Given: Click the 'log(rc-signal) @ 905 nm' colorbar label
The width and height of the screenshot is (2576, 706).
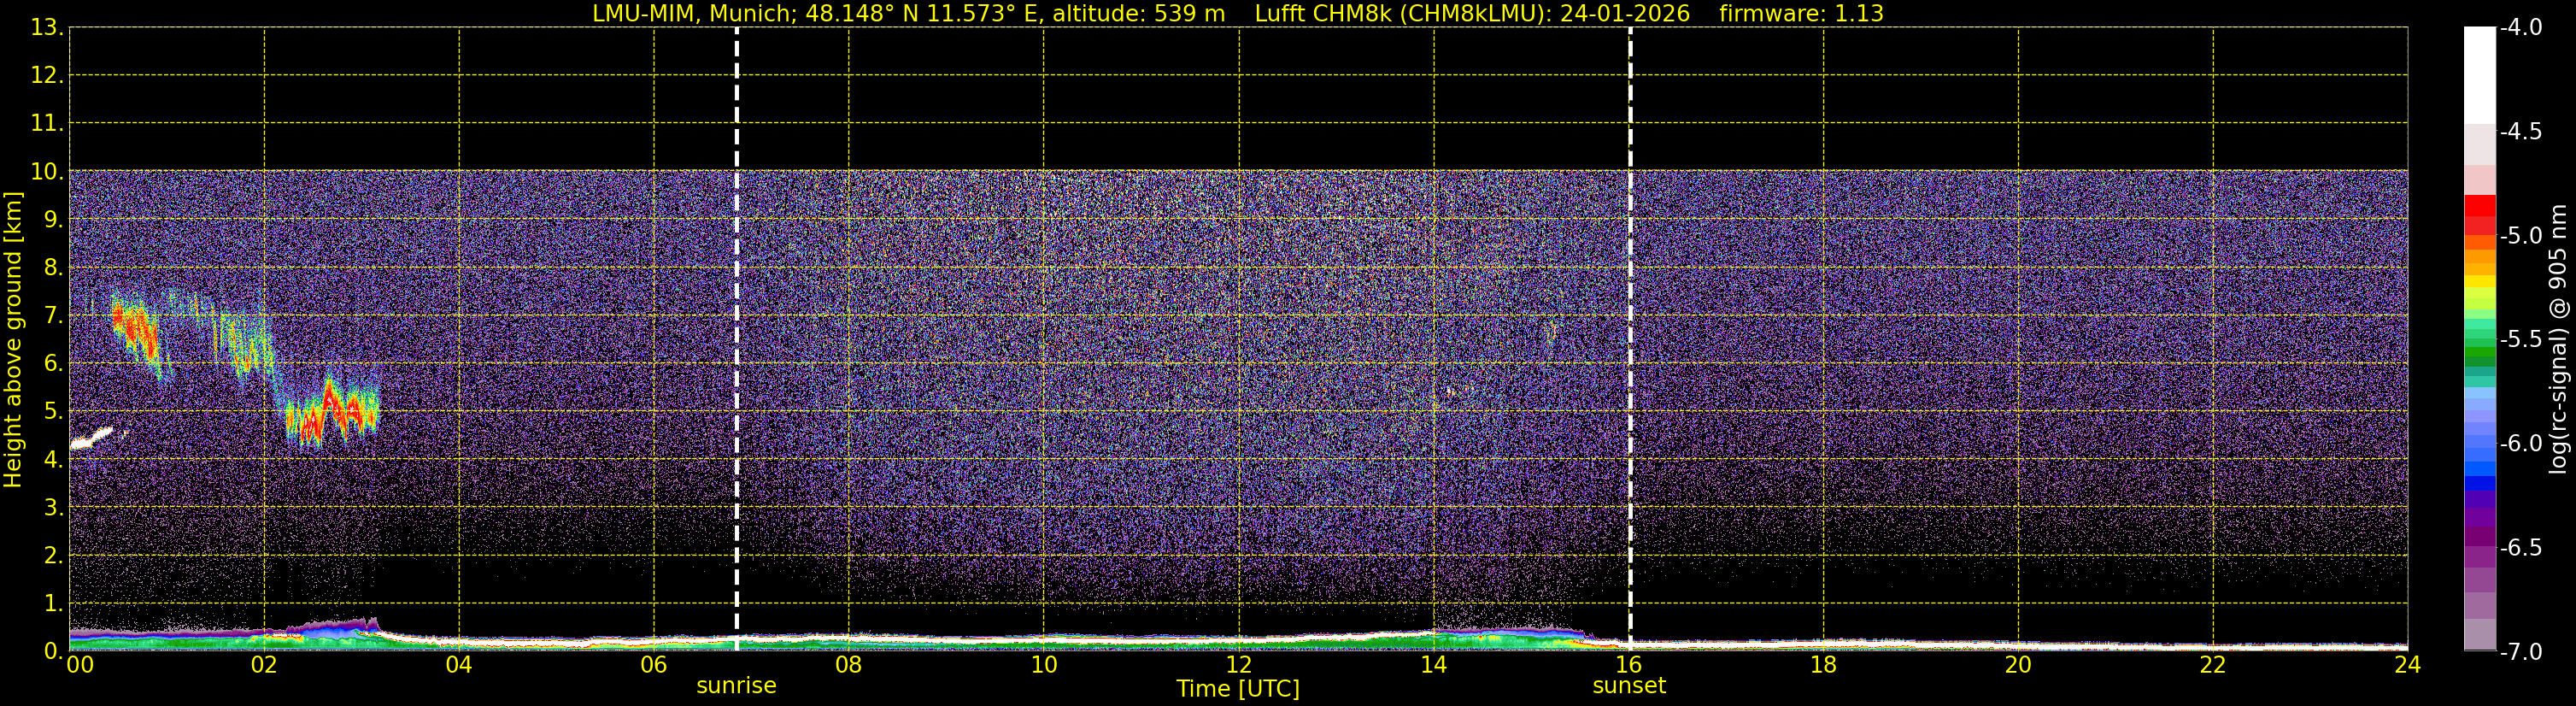Looking at the screenshot, I should click(x=2558, y=340).
